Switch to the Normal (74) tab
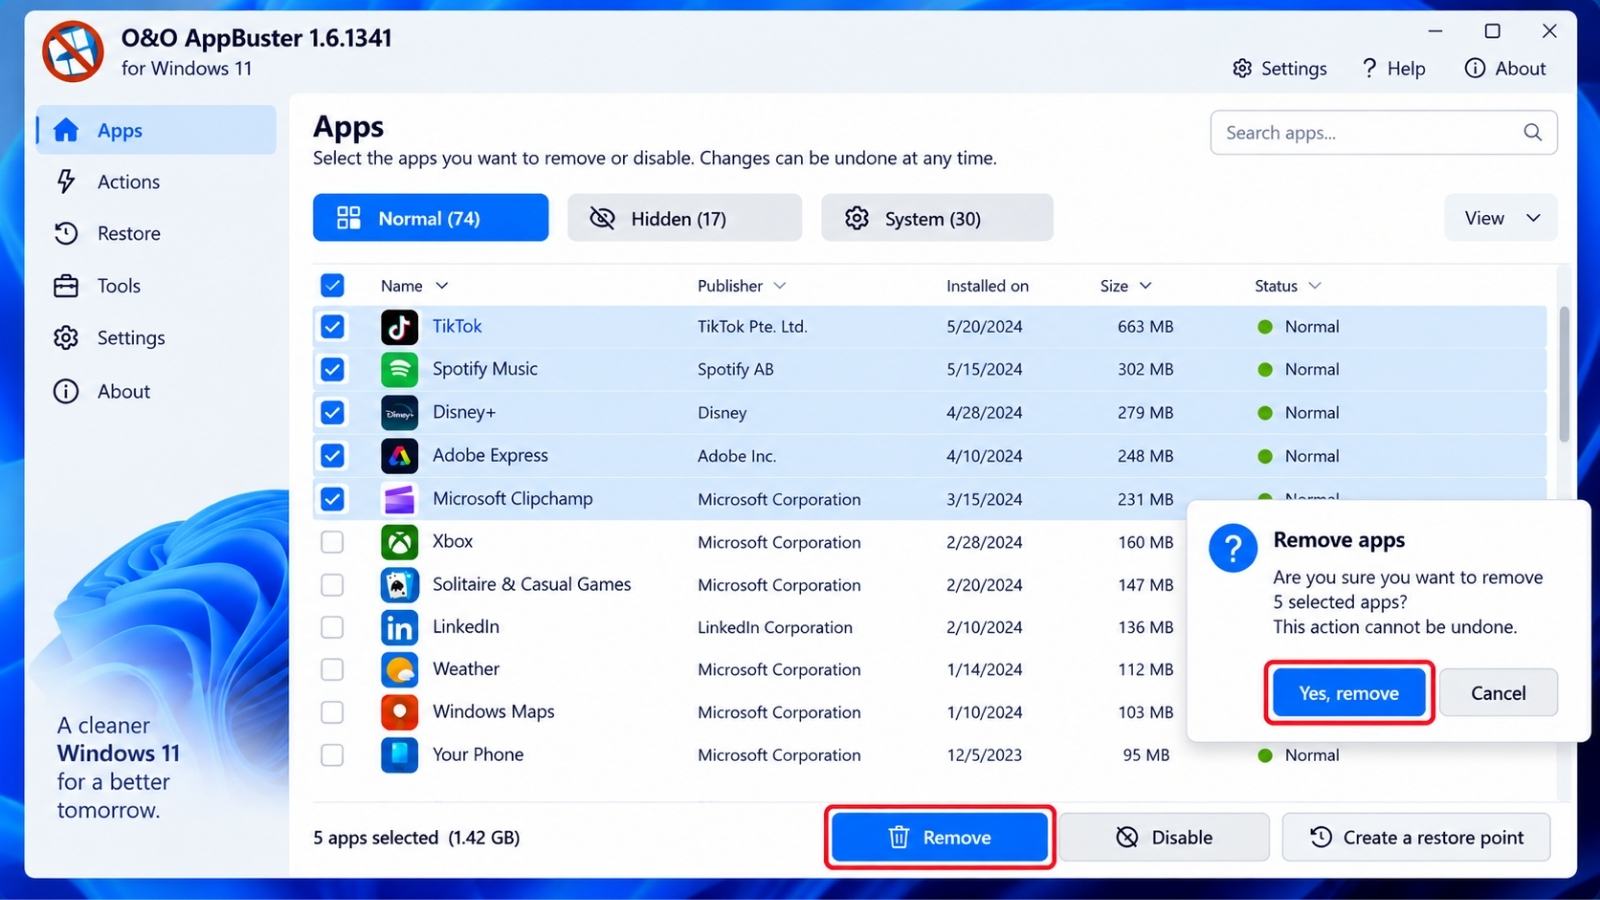Image resolution: width=1600 pixels, height=900 pixels. point(430,218)
